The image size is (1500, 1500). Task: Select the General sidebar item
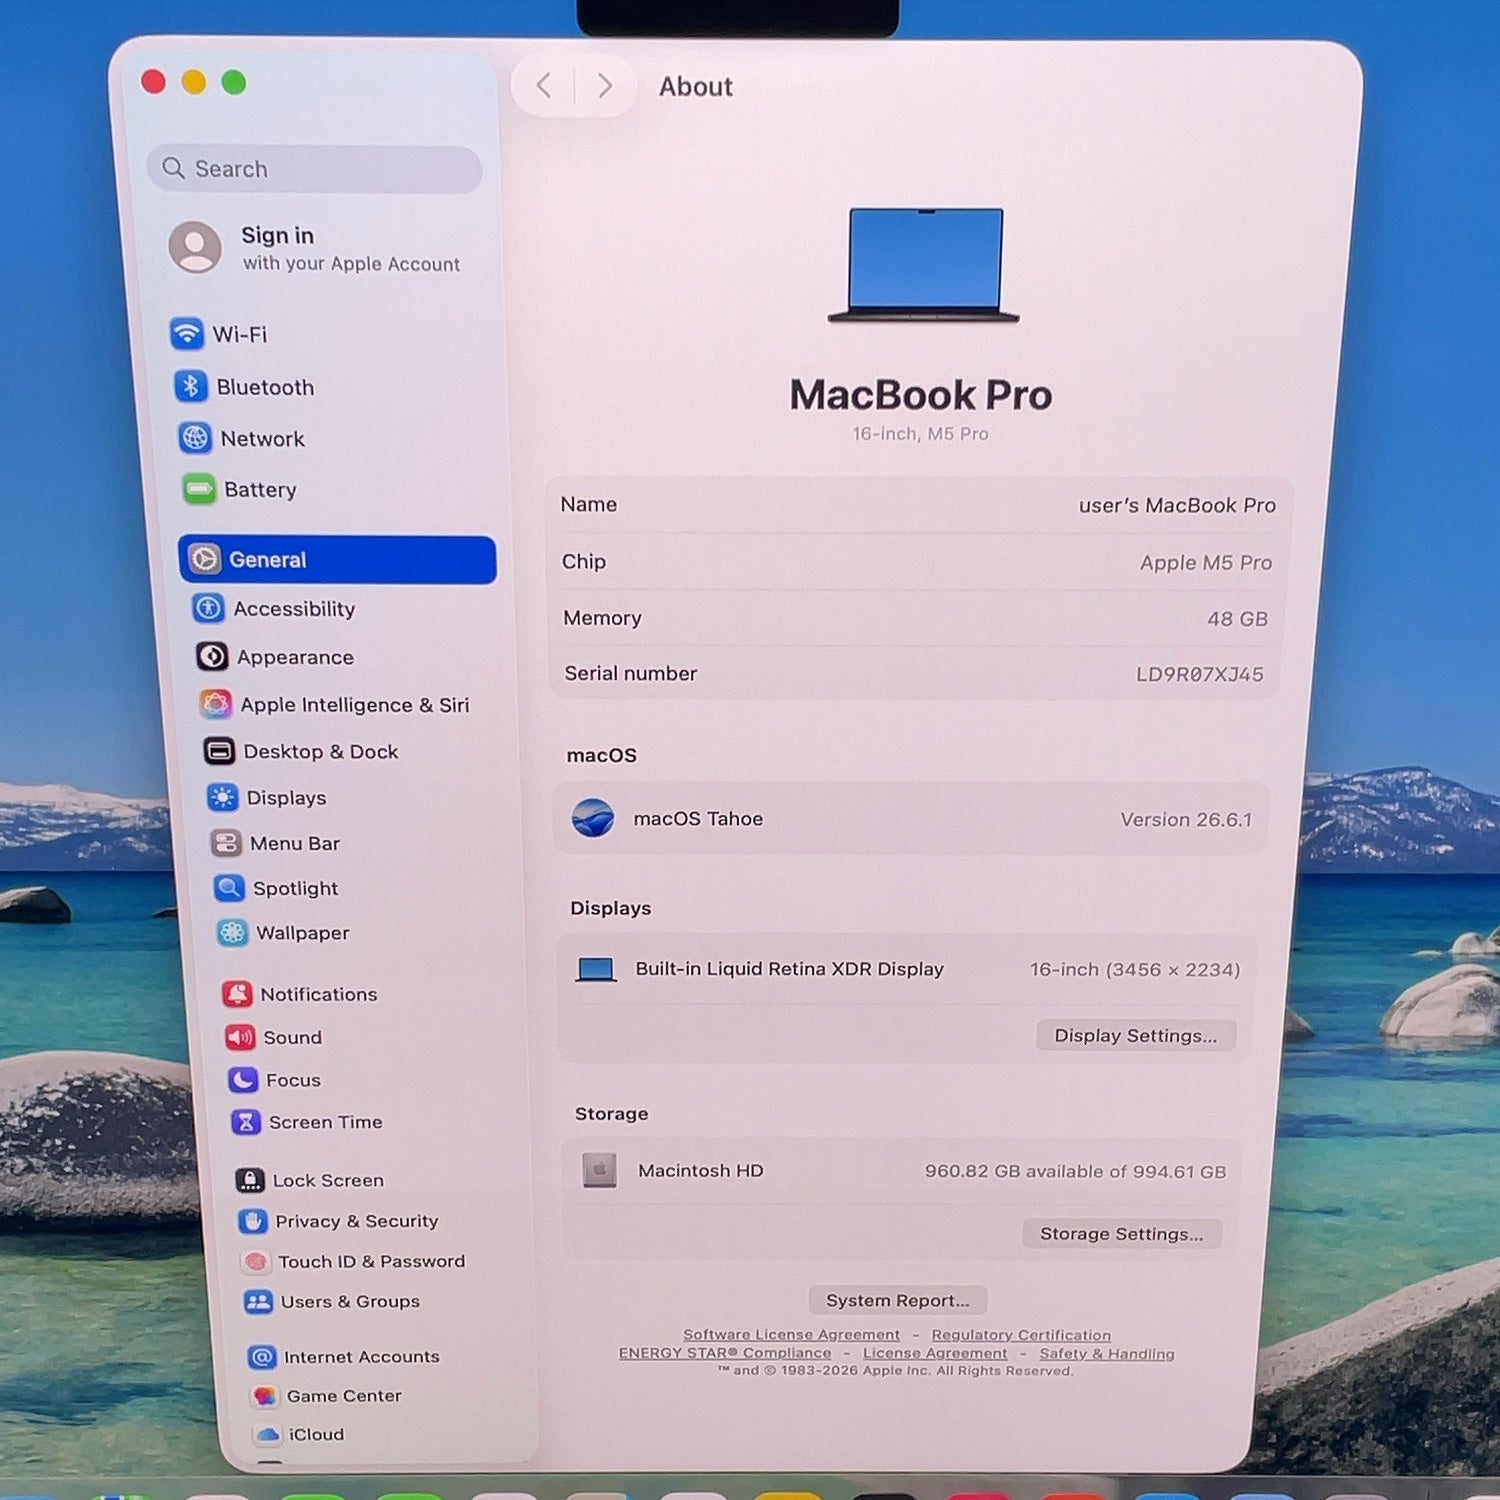coord(338,559)
